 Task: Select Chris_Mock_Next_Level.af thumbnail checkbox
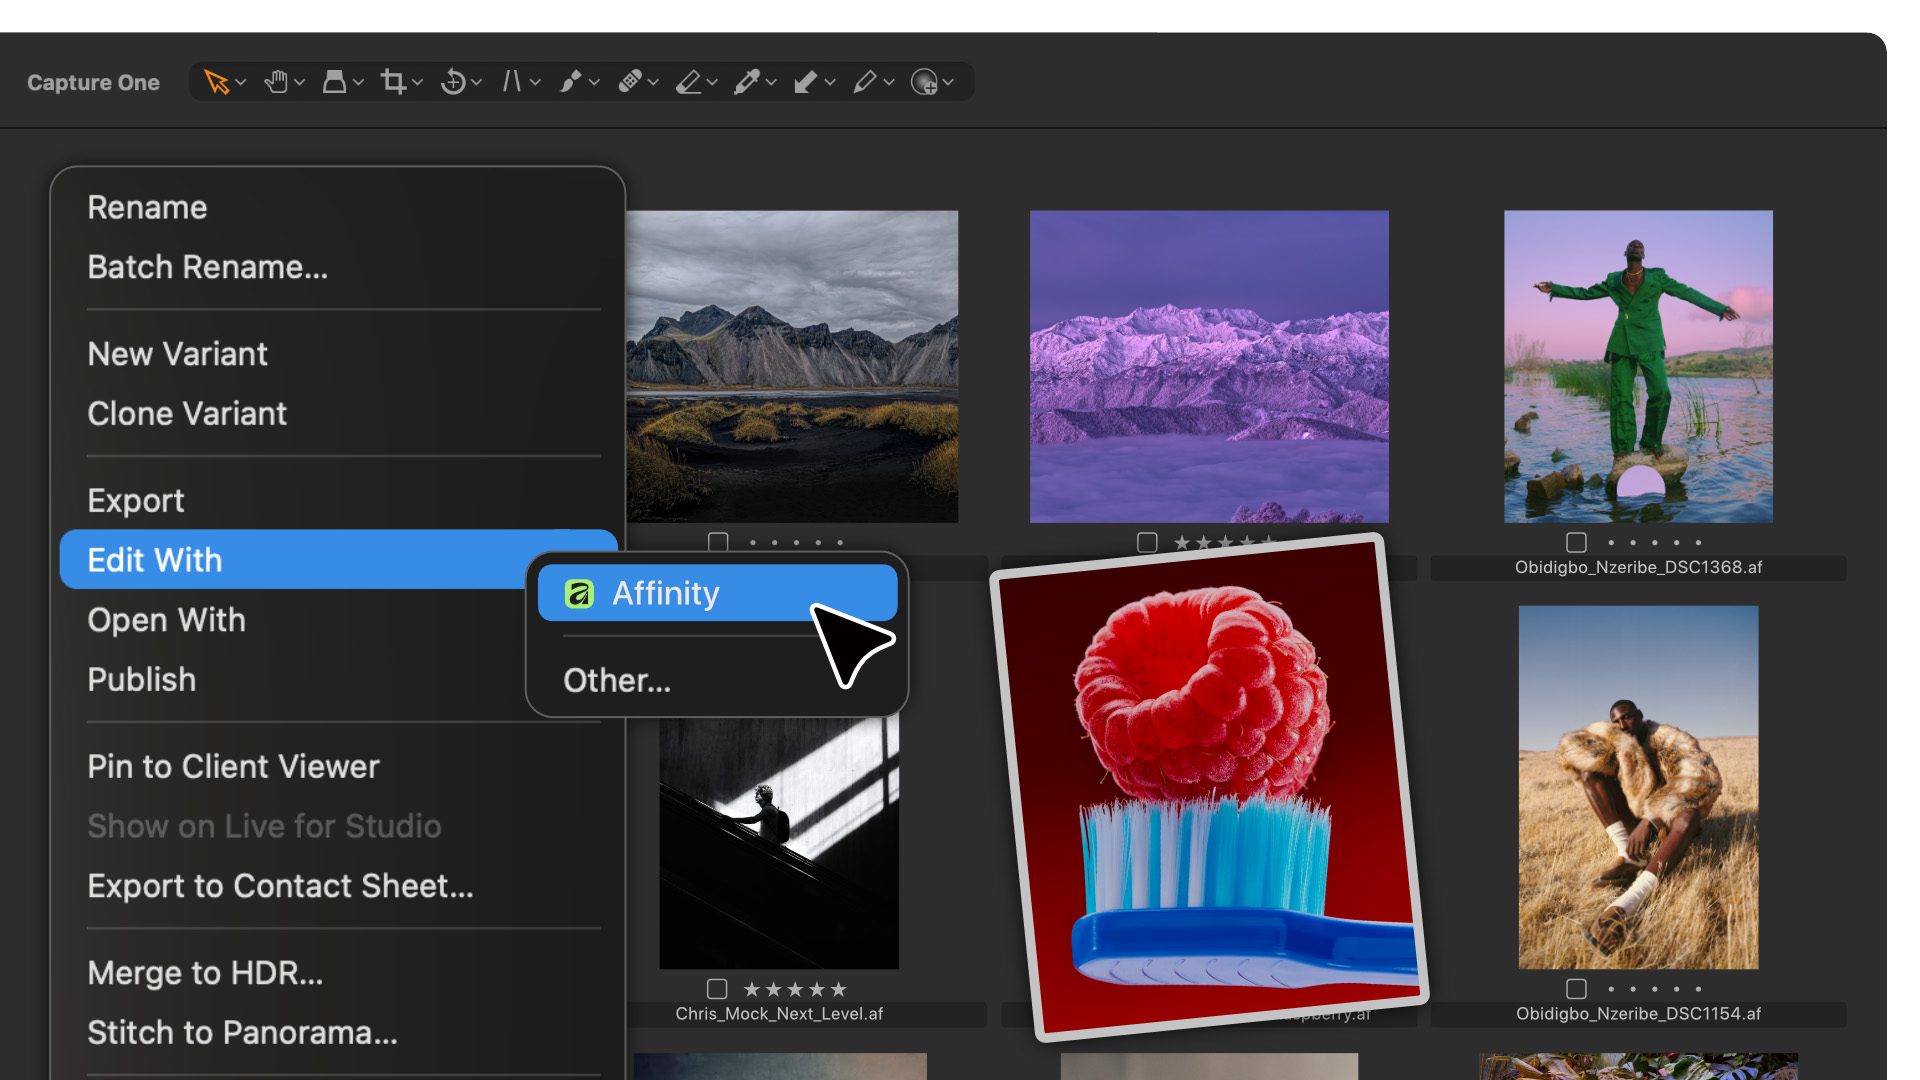[x=717, y=989]
